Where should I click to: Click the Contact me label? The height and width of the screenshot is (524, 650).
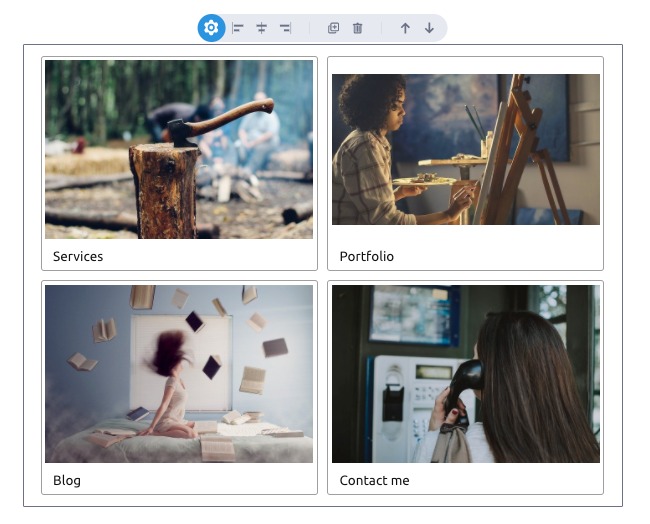[x=374, y=480]
